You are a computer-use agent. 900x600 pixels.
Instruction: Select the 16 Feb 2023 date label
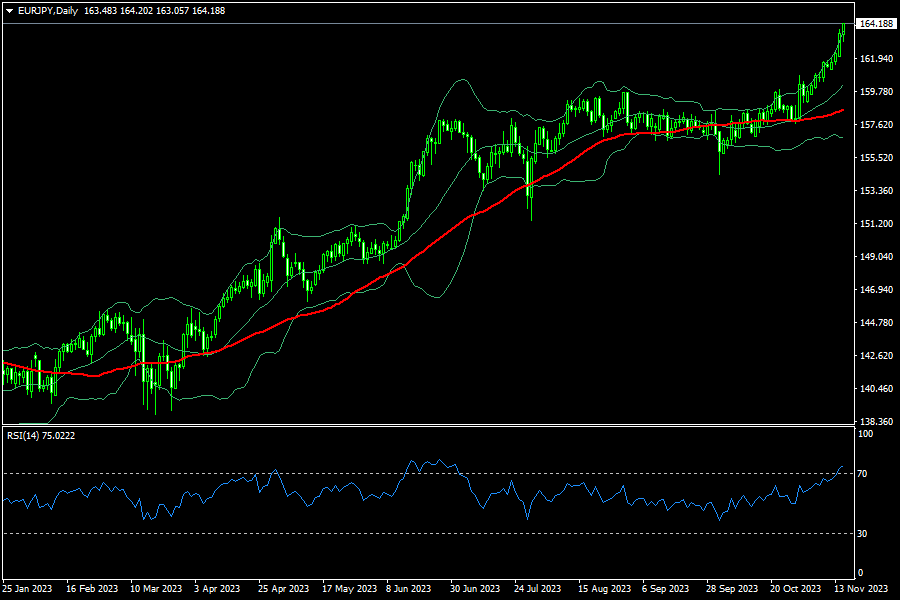(92, 589)
